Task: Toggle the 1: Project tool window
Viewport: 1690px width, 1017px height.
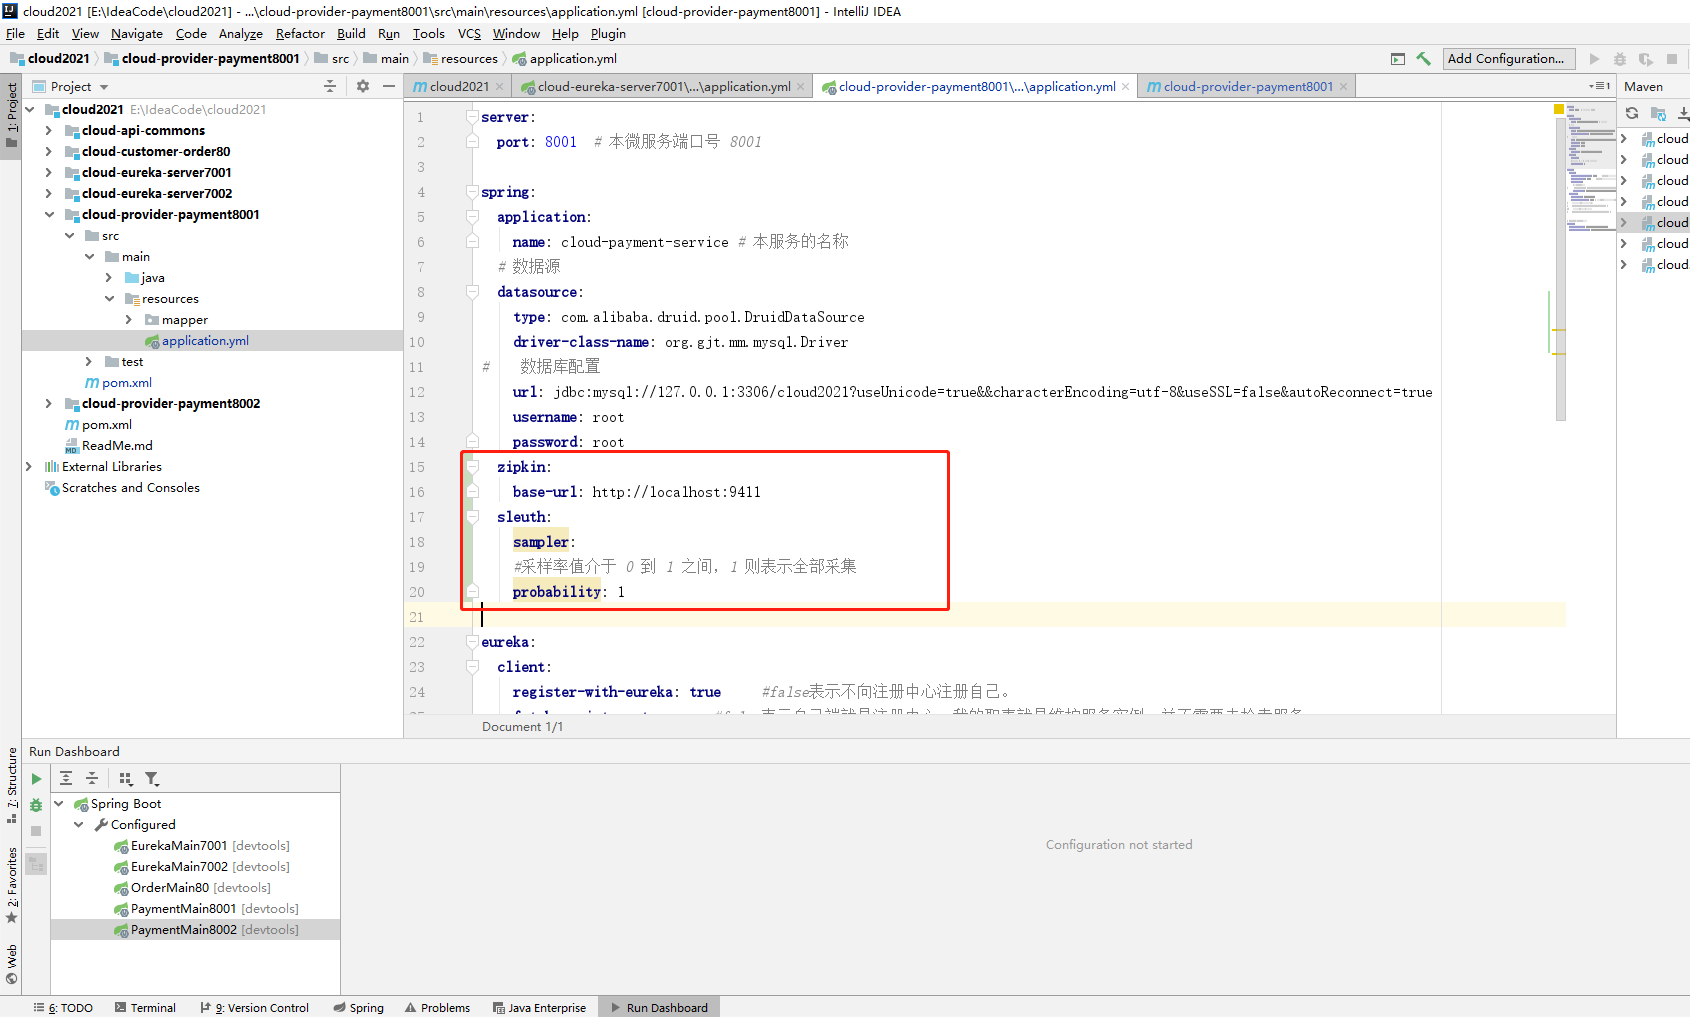Action: click(x=11, y=114)
